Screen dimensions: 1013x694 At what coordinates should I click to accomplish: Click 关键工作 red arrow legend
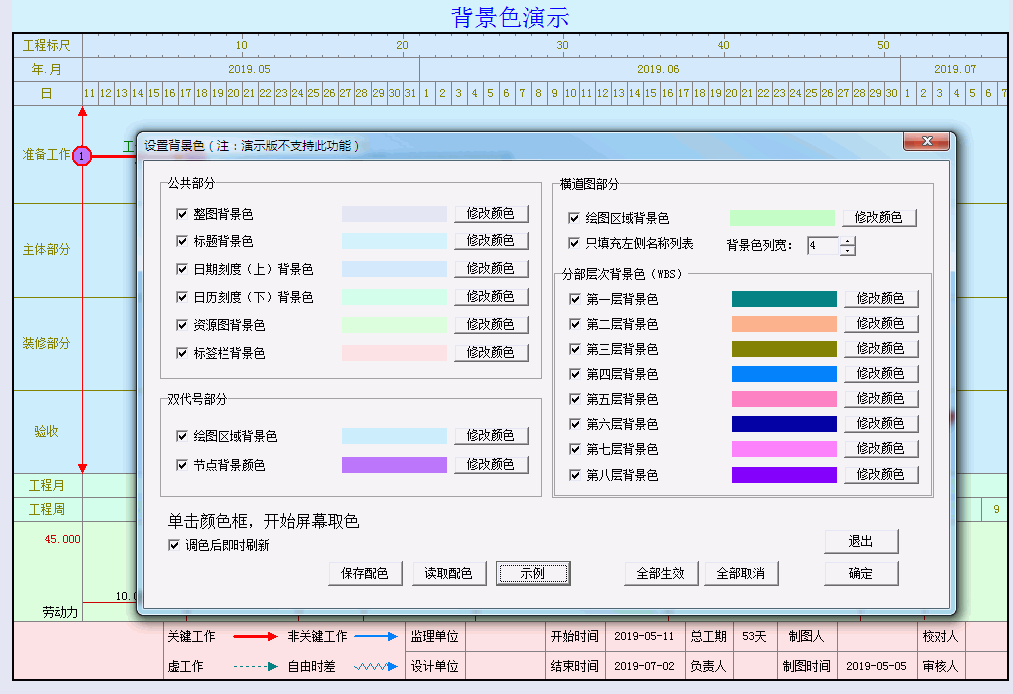pos(255,636)
